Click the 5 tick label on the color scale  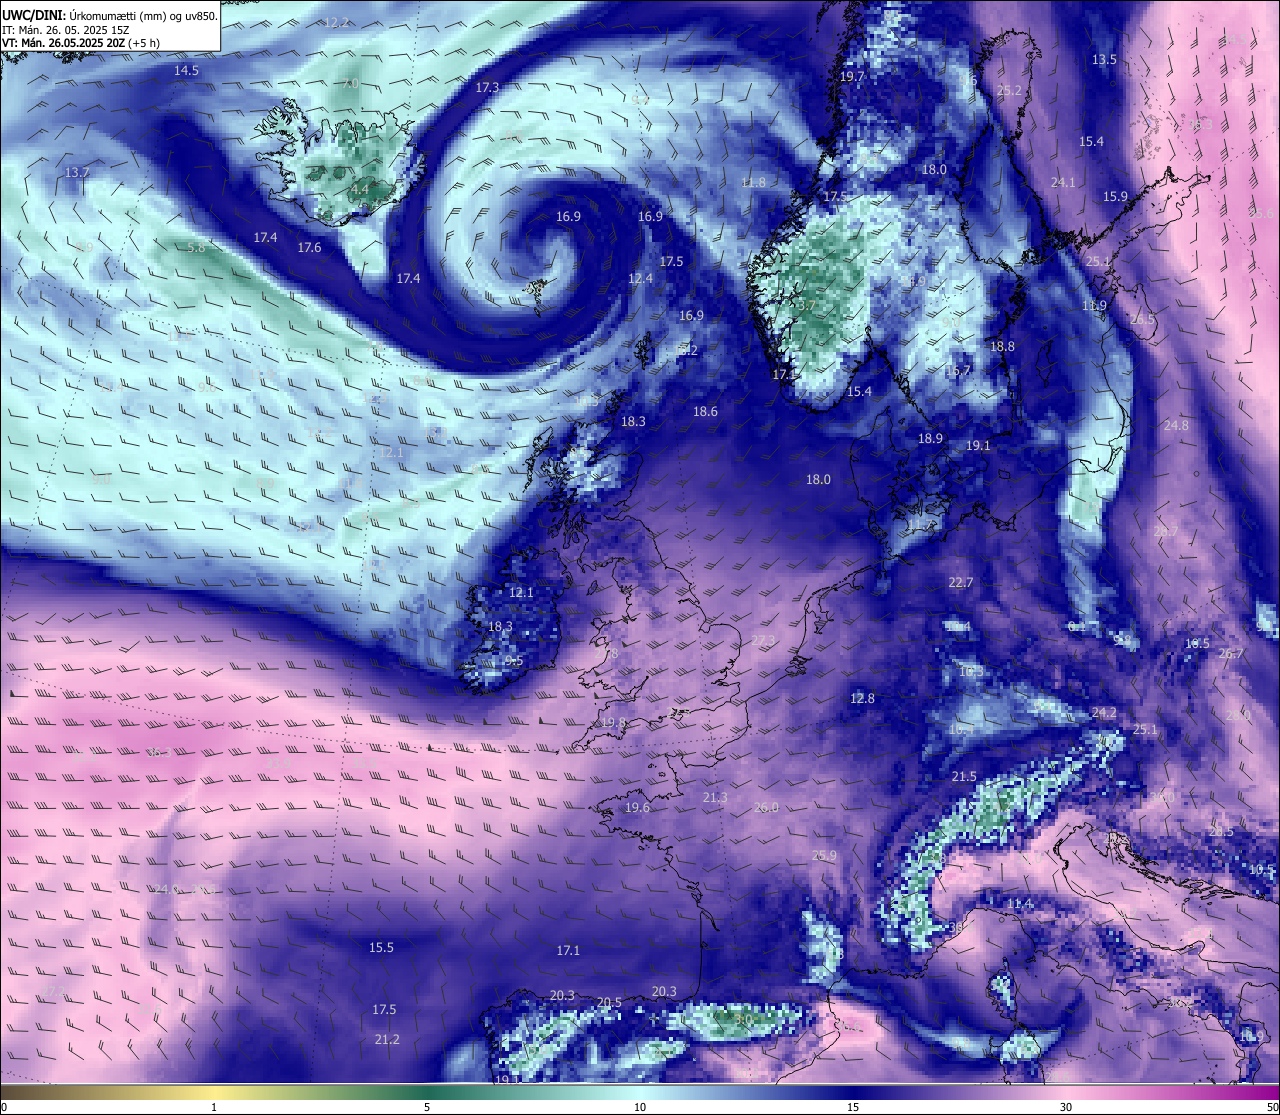tap(427, 1107)
